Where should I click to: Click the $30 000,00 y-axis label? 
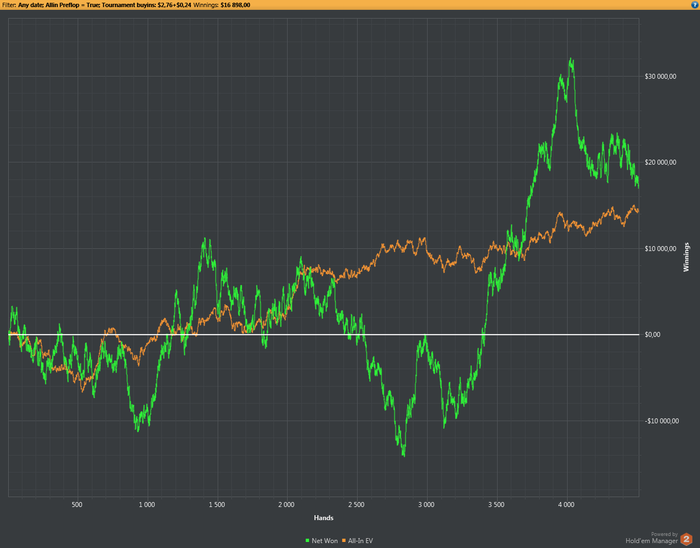[660, 76]
